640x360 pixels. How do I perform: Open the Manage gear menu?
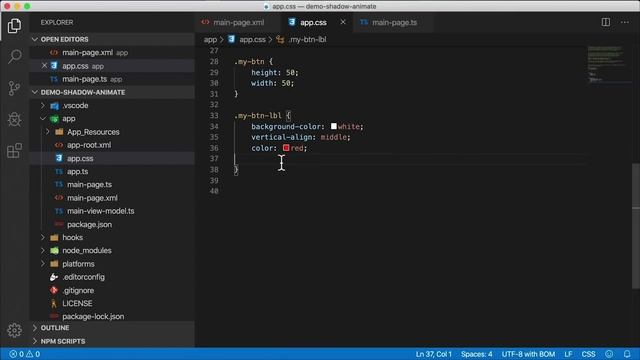click(x=14, y=330)
